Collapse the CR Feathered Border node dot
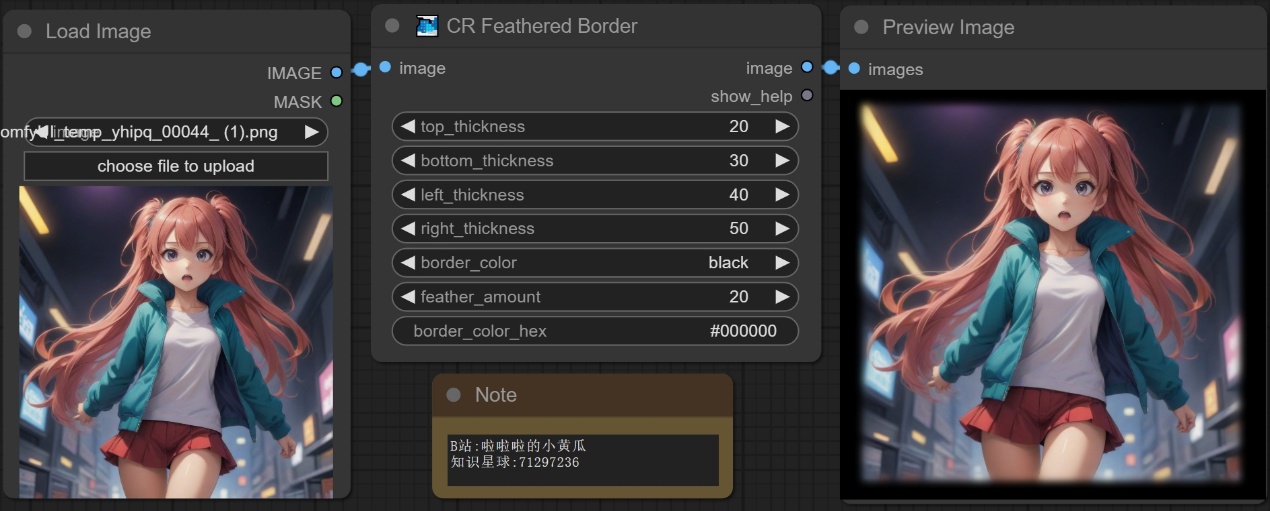 tap(392, 26)
